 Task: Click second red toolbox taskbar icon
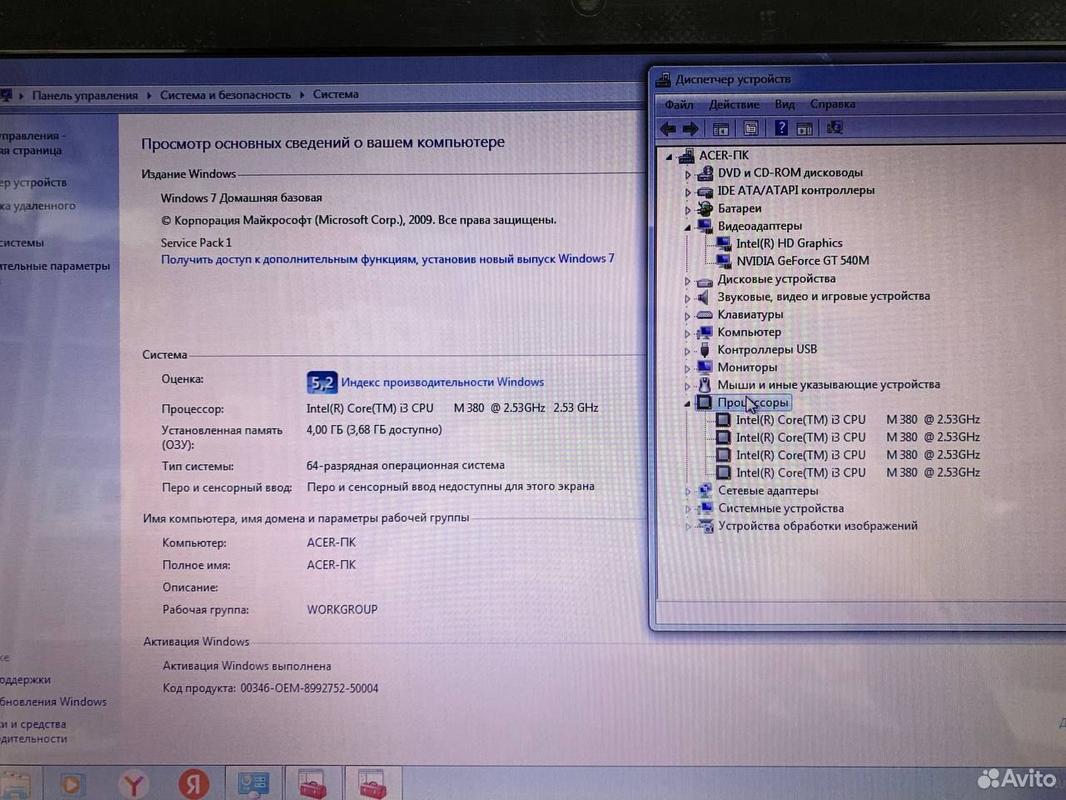pos(373,783)
